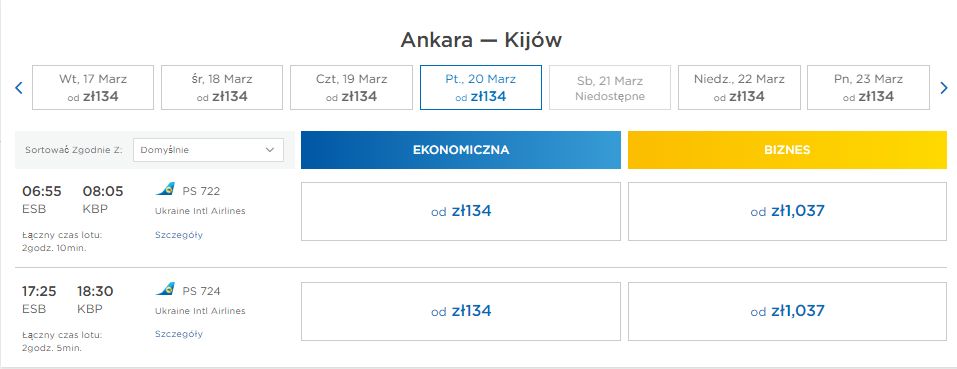Select the Pn, 23 Marz date tab

[x=869, y=87]
